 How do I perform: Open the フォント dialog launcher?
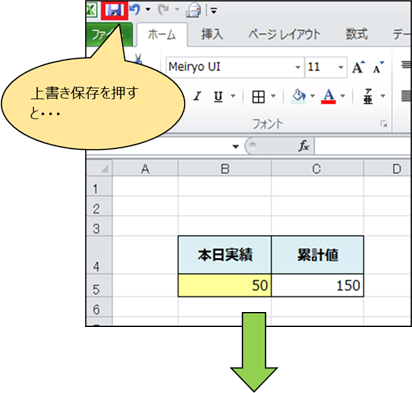pyautogui.click(x=384, y=124)
